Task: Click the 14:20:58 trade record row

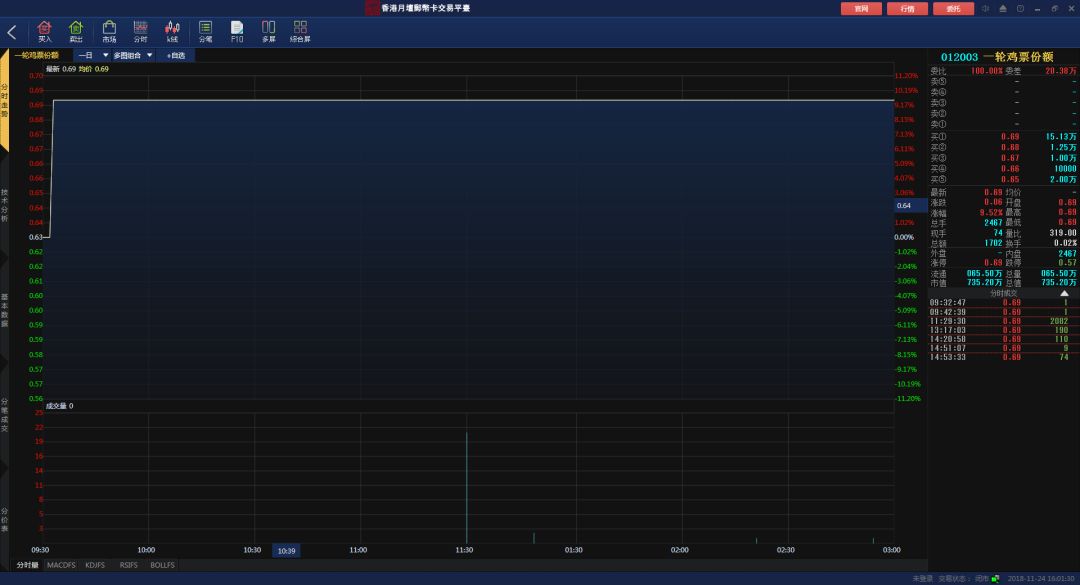Action: pyautogui.click(x=1003, y=339)
